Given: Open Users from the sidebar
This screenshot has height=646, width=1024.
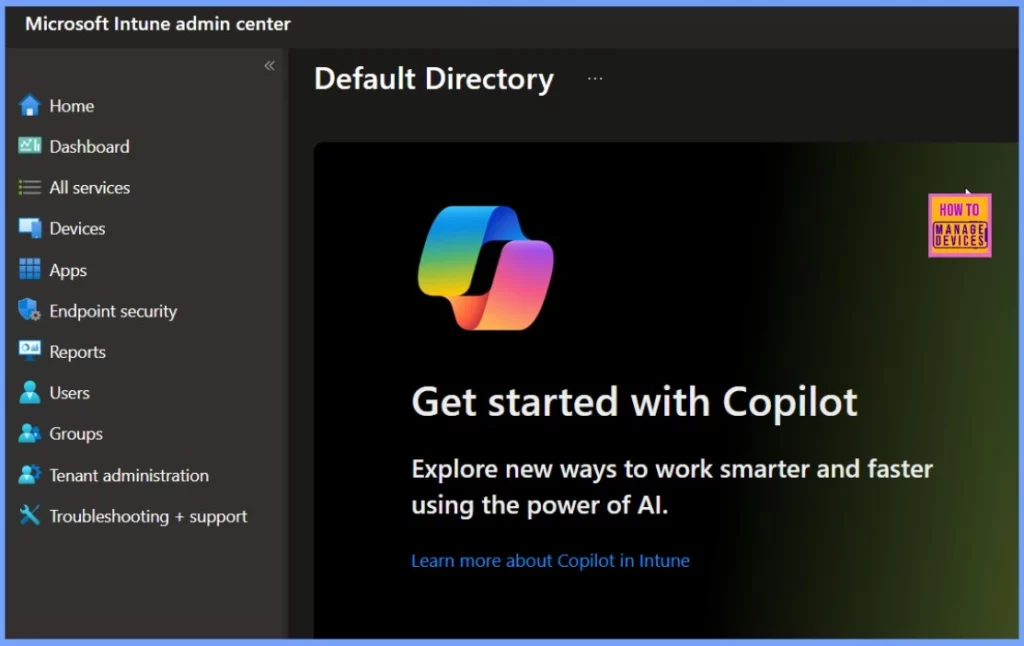Looking at the screenshot, I should 69,393.
